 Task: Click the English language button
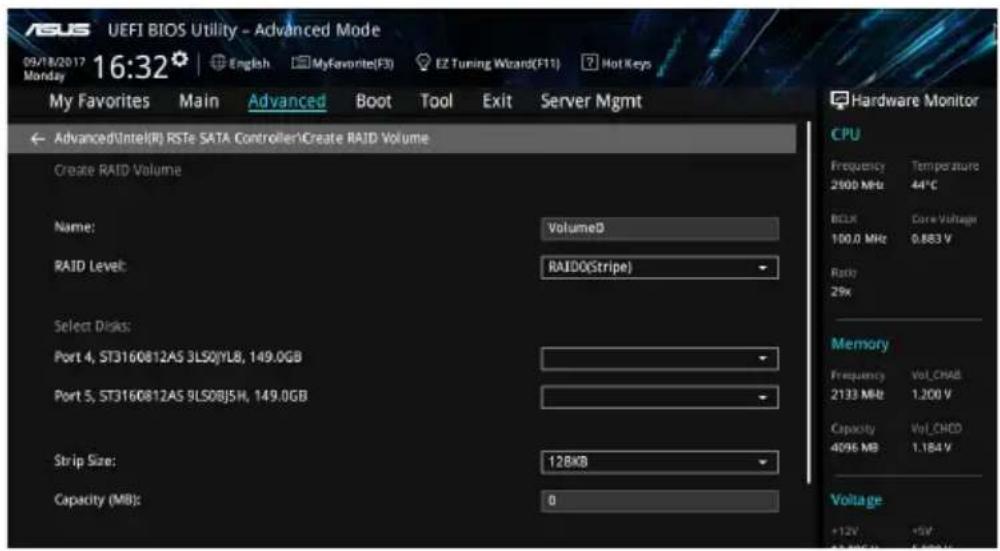coord(240,64)
